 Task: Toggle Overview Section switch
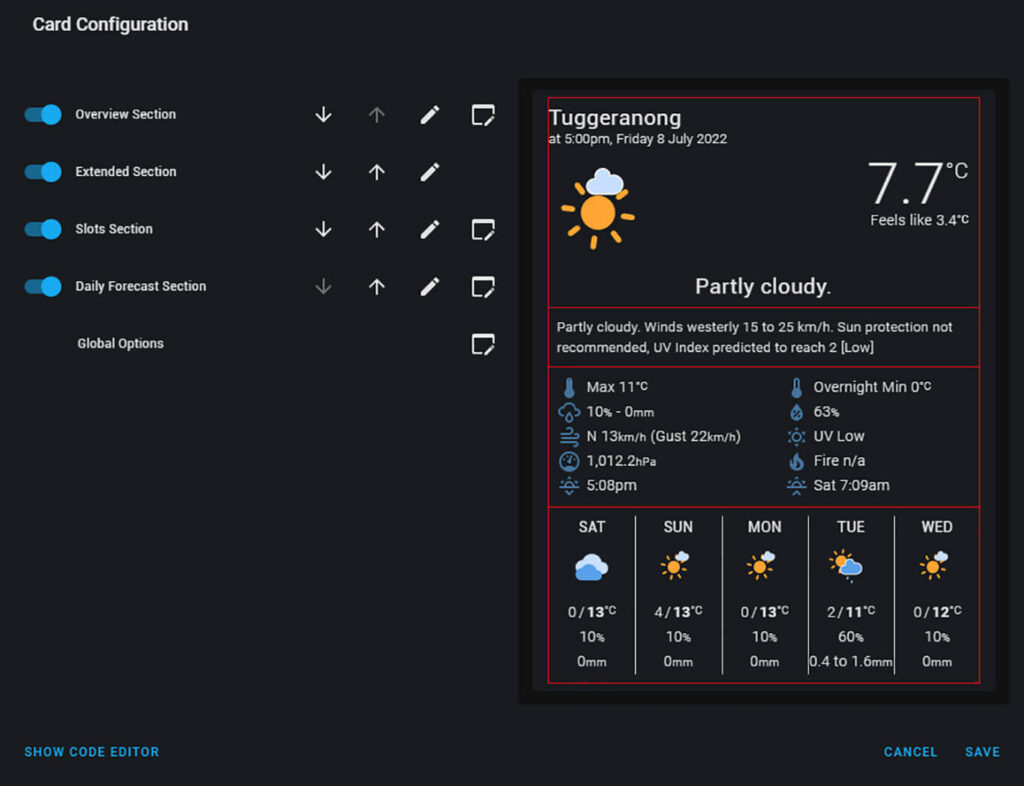point(43,114)
